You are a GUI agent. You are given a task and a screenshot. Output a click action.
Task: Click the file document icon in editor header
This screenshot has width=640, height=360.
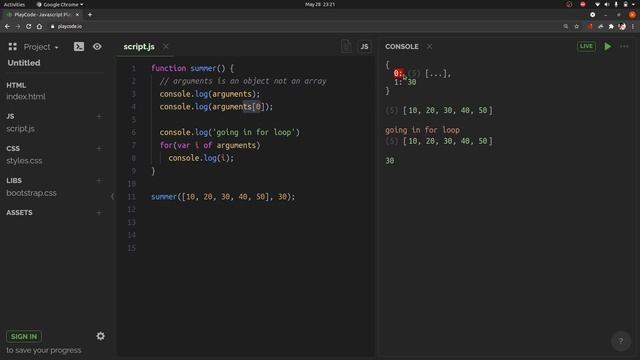pyautogui.click(x=346, y=47)
